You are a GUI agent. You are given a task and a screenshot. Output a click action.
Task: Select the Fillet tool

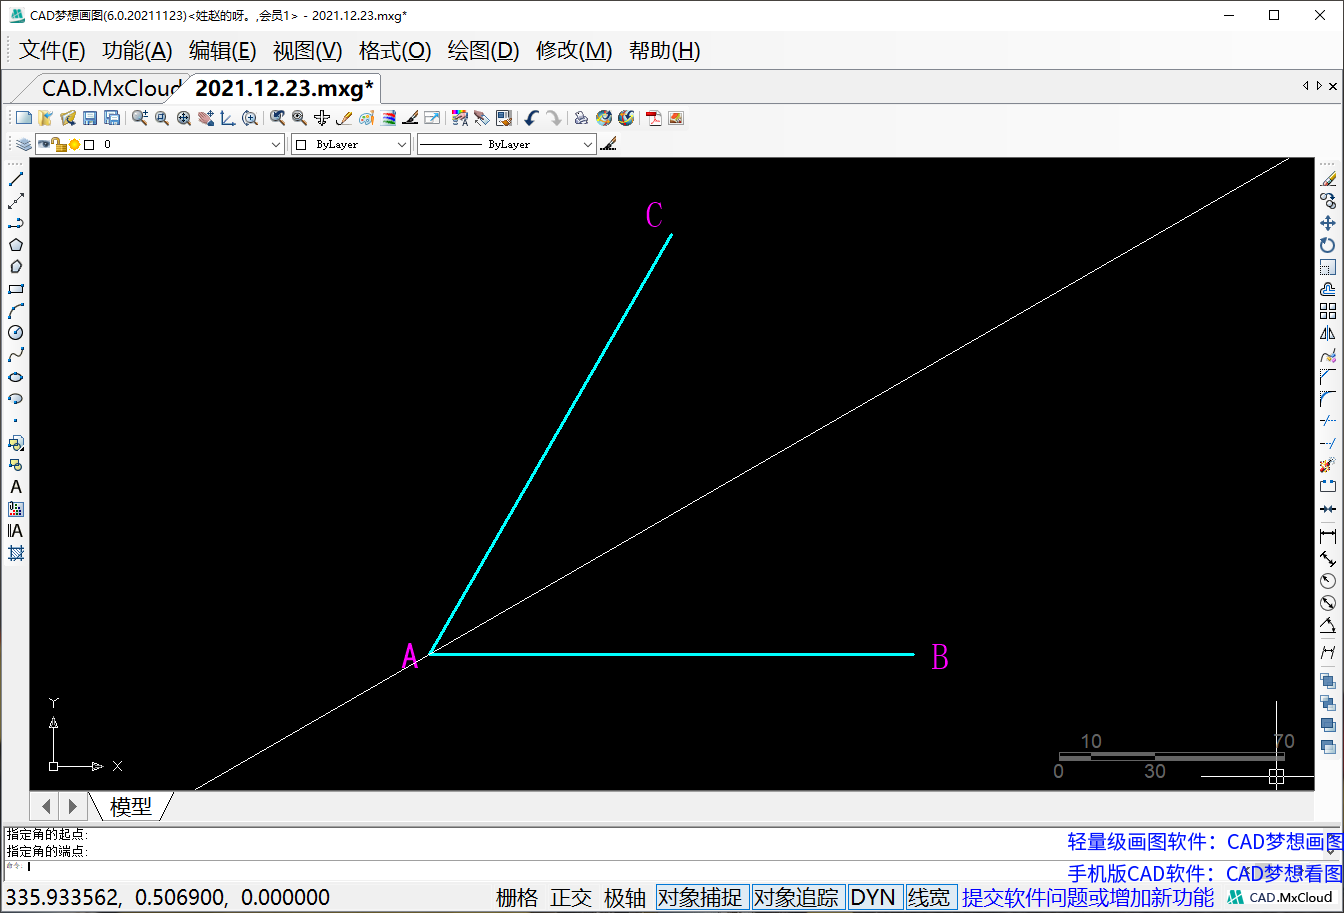[1328, 399]
